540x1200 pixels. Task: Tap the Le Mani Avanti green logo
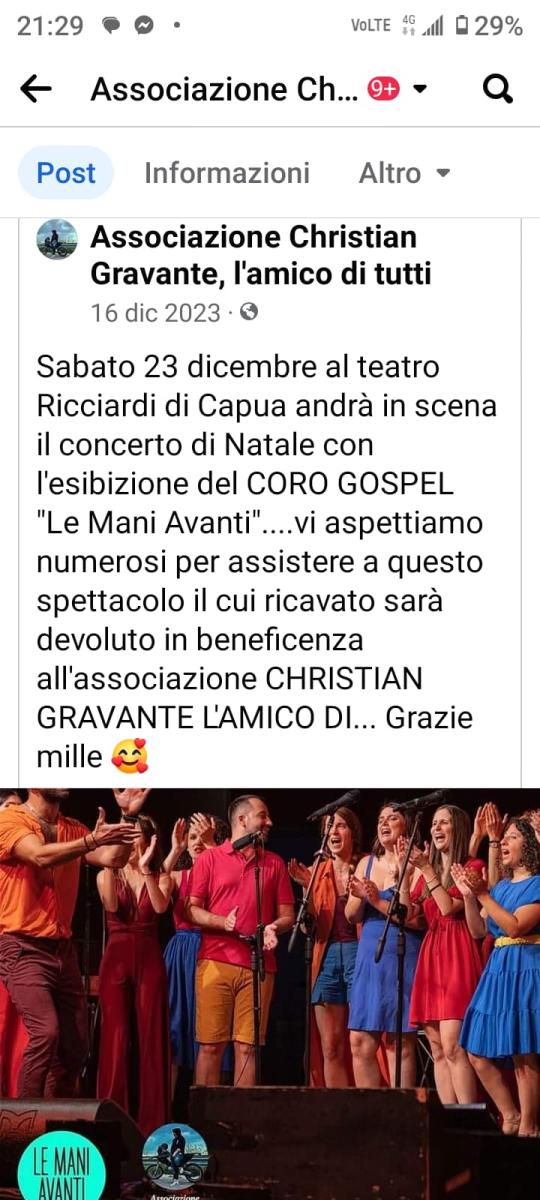[62, 1166]
